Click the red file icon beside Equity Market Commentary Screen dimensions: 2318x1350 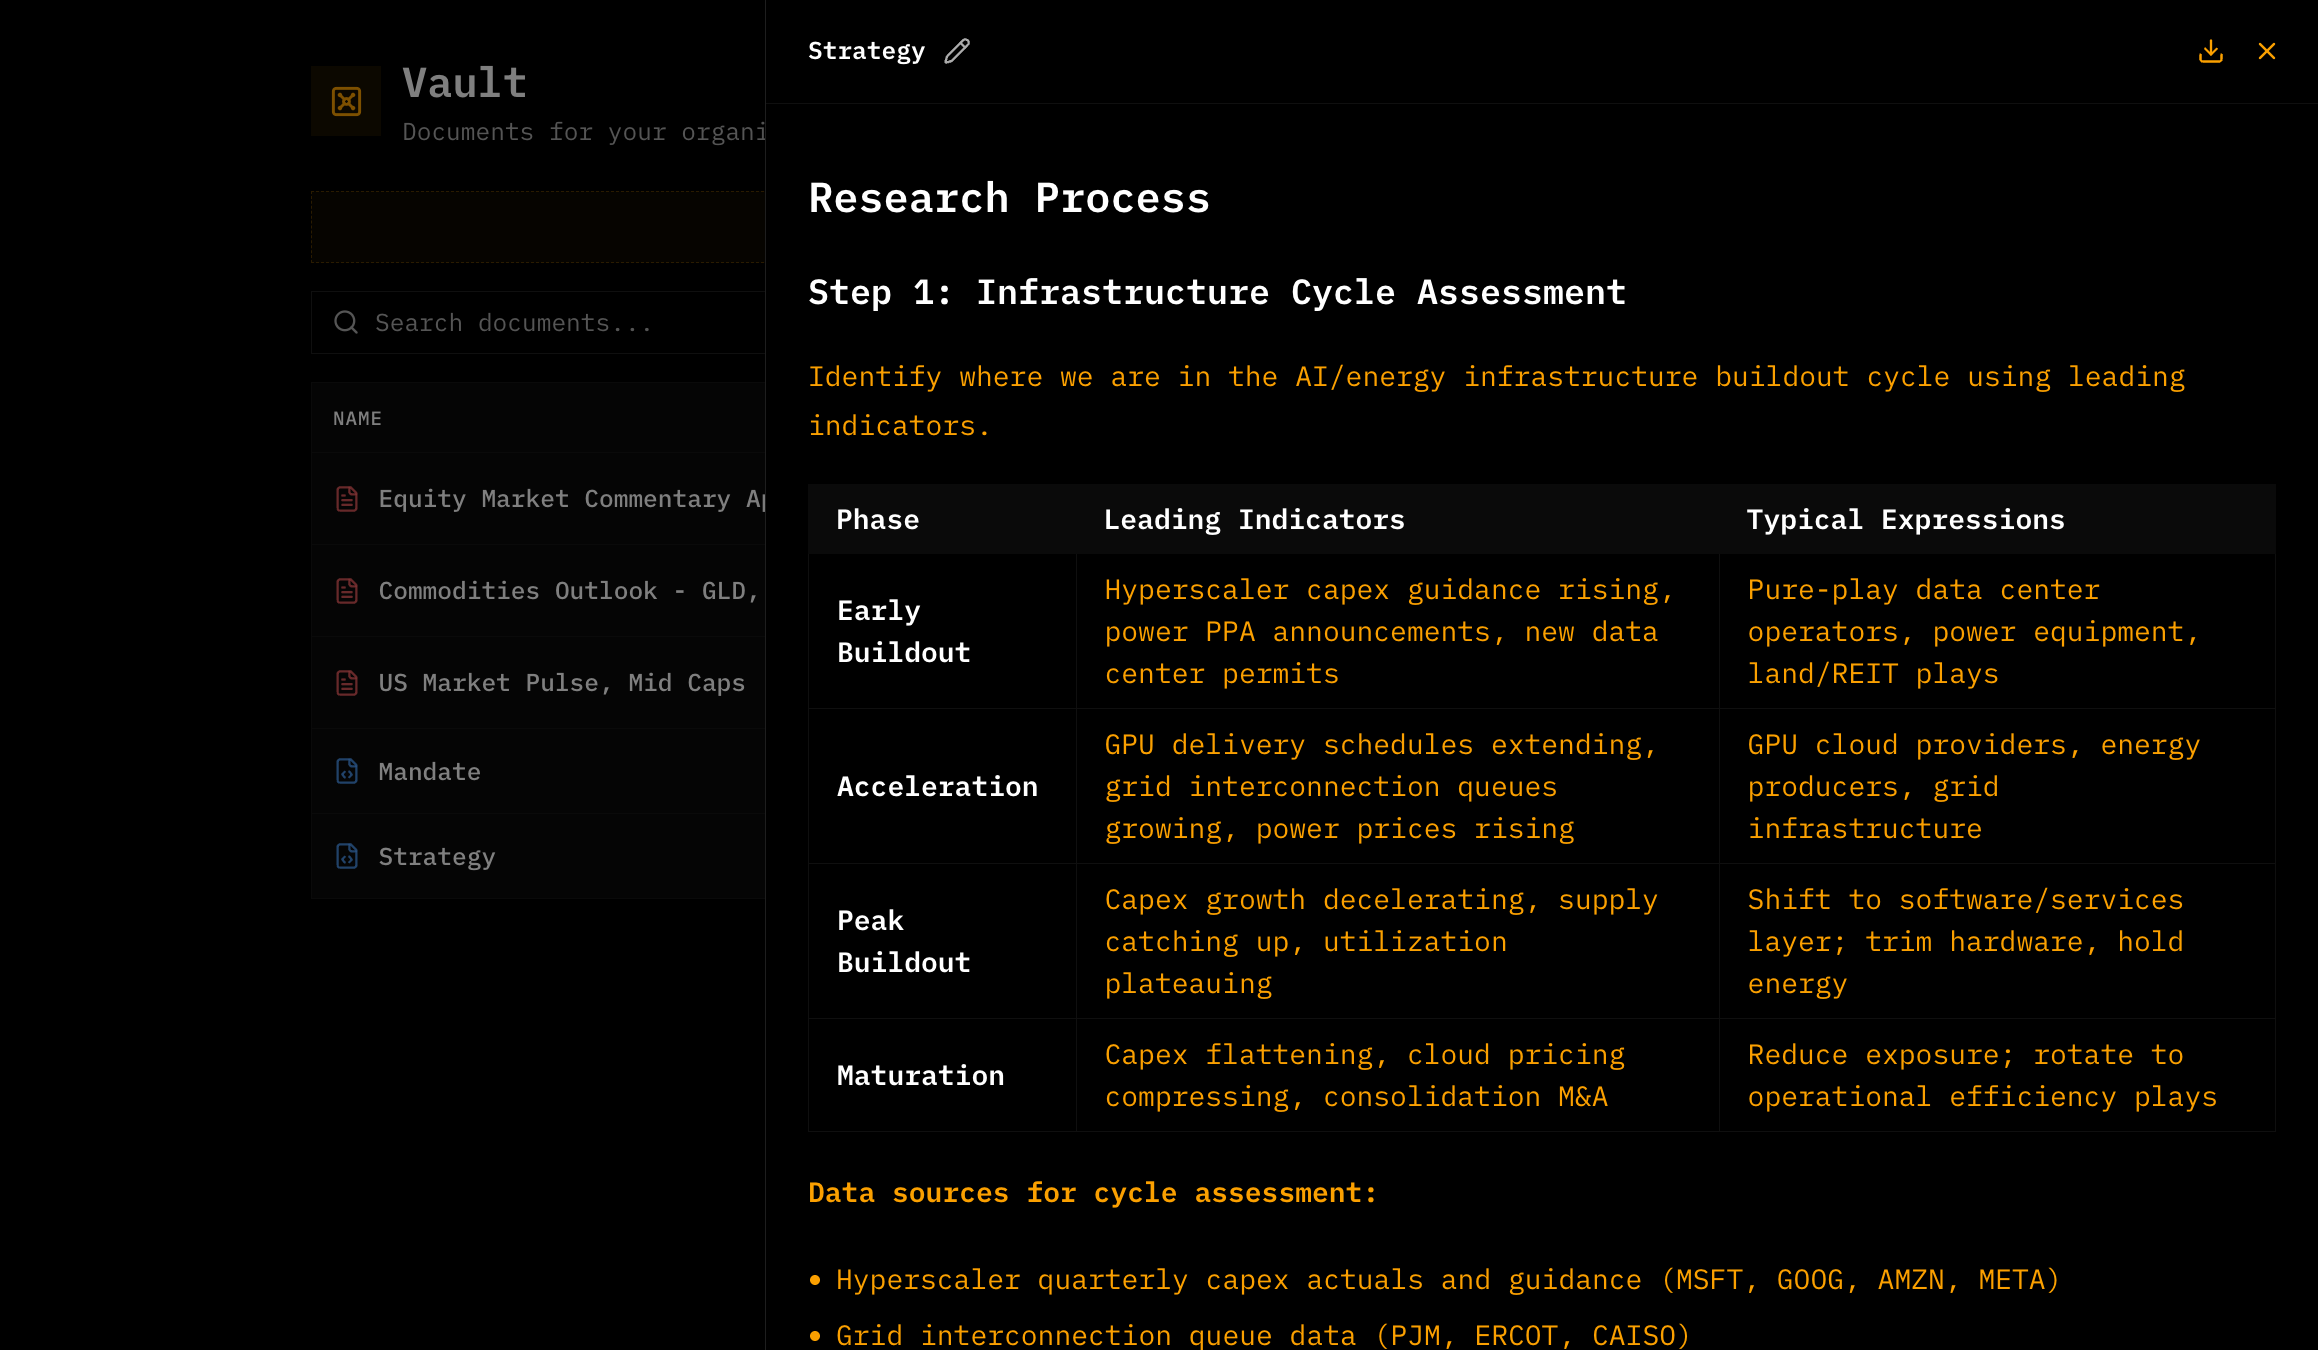coord(346,498)
